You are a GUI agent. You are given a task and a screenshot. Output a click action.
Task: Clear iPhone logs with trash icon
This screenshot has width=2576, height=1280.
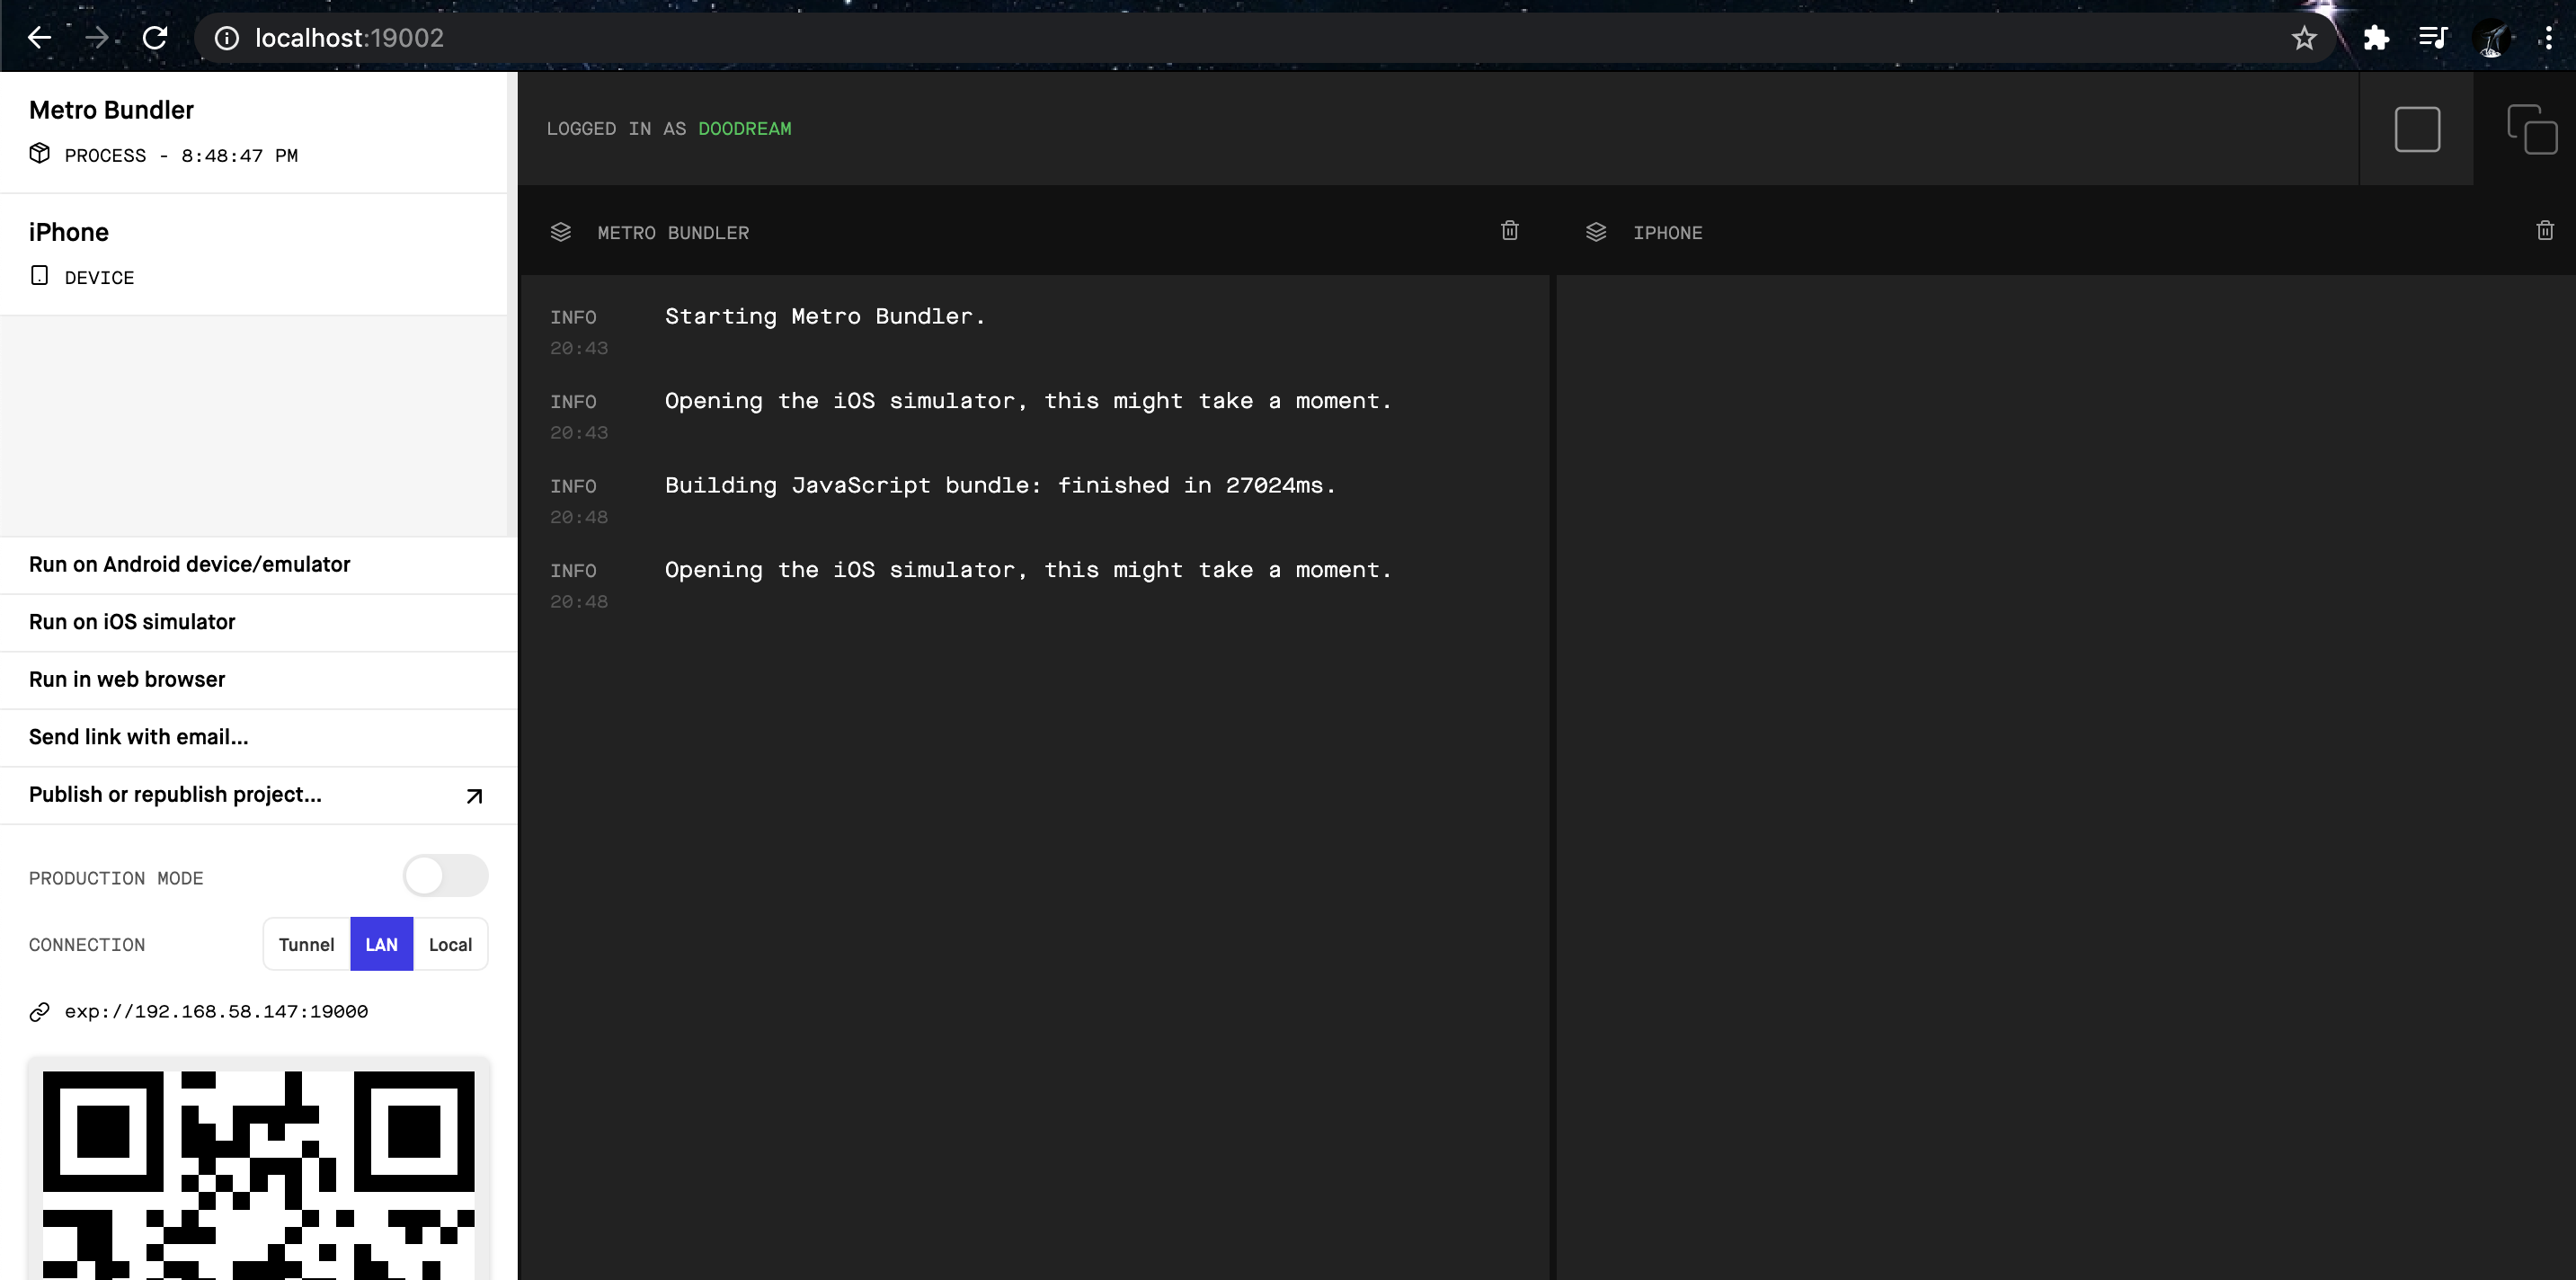(x=2544, y=231)
